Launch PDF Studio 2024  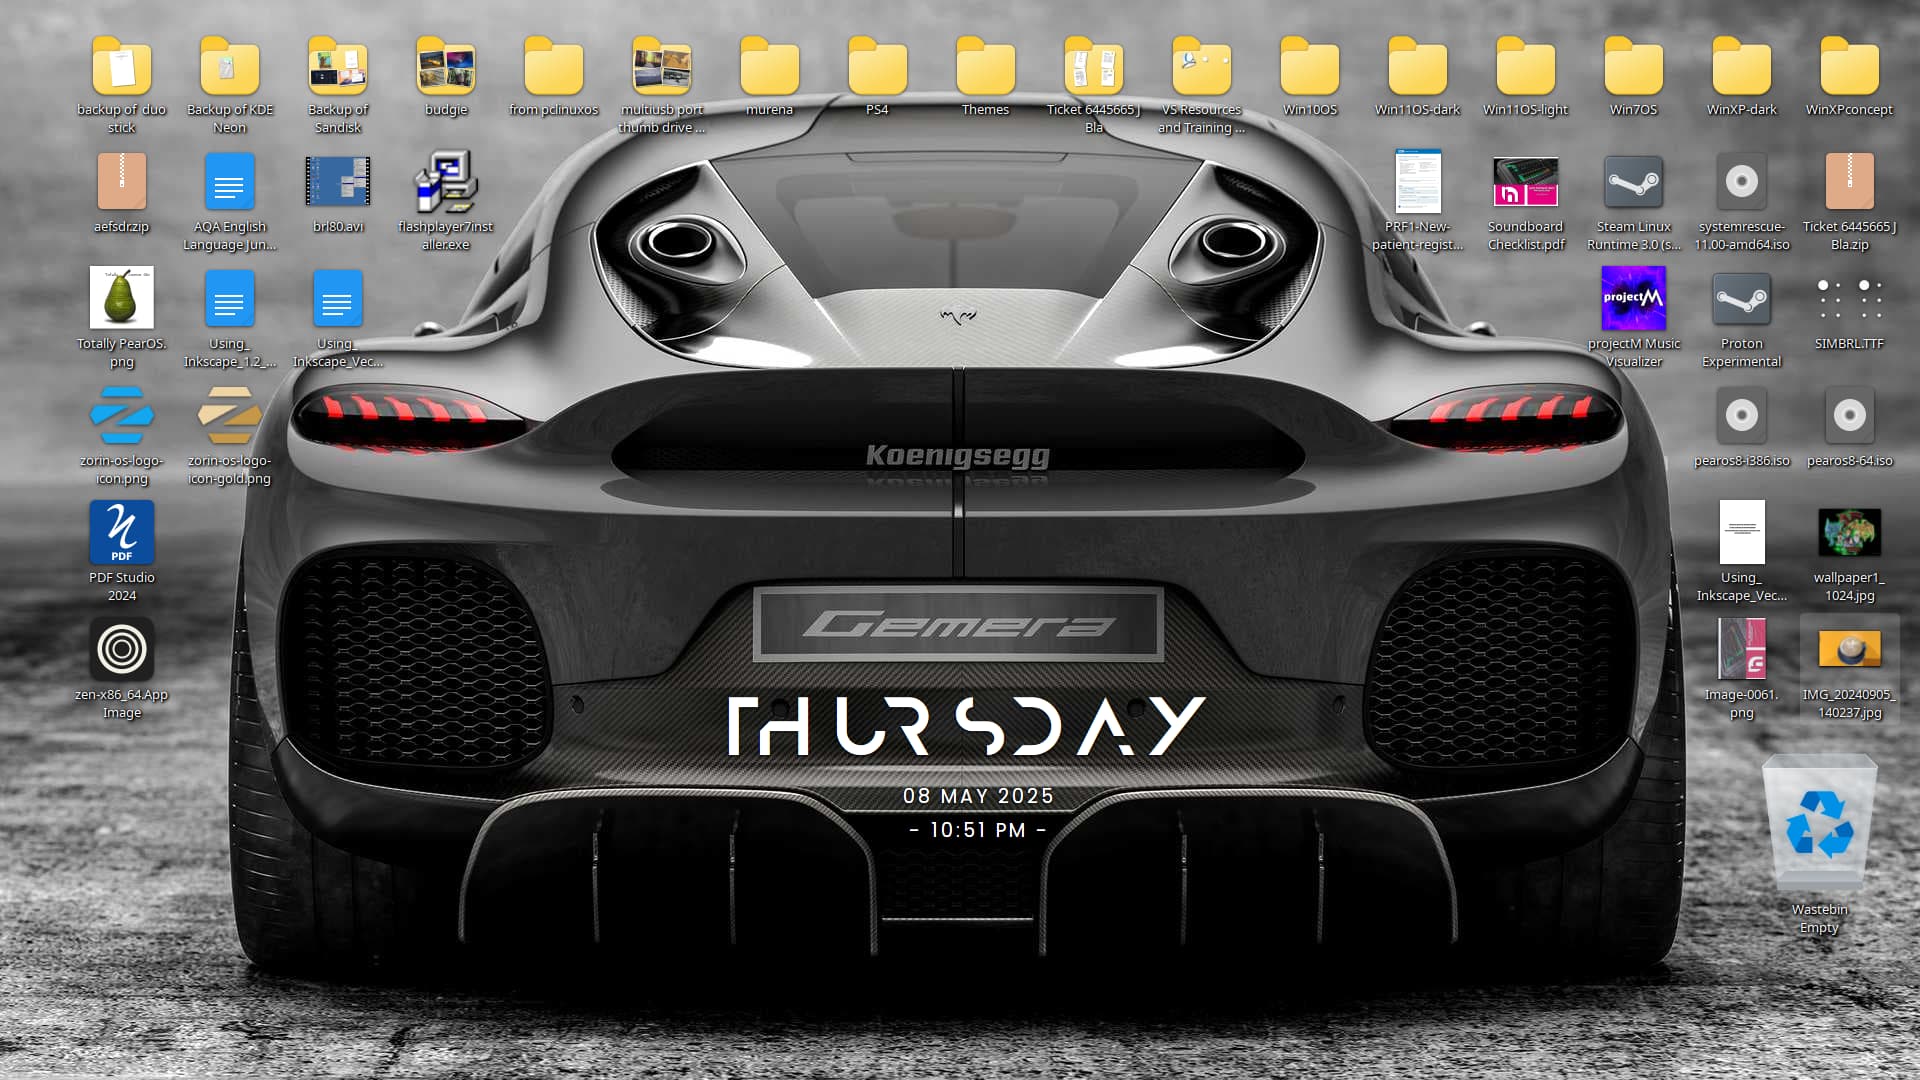pos(121,532)
